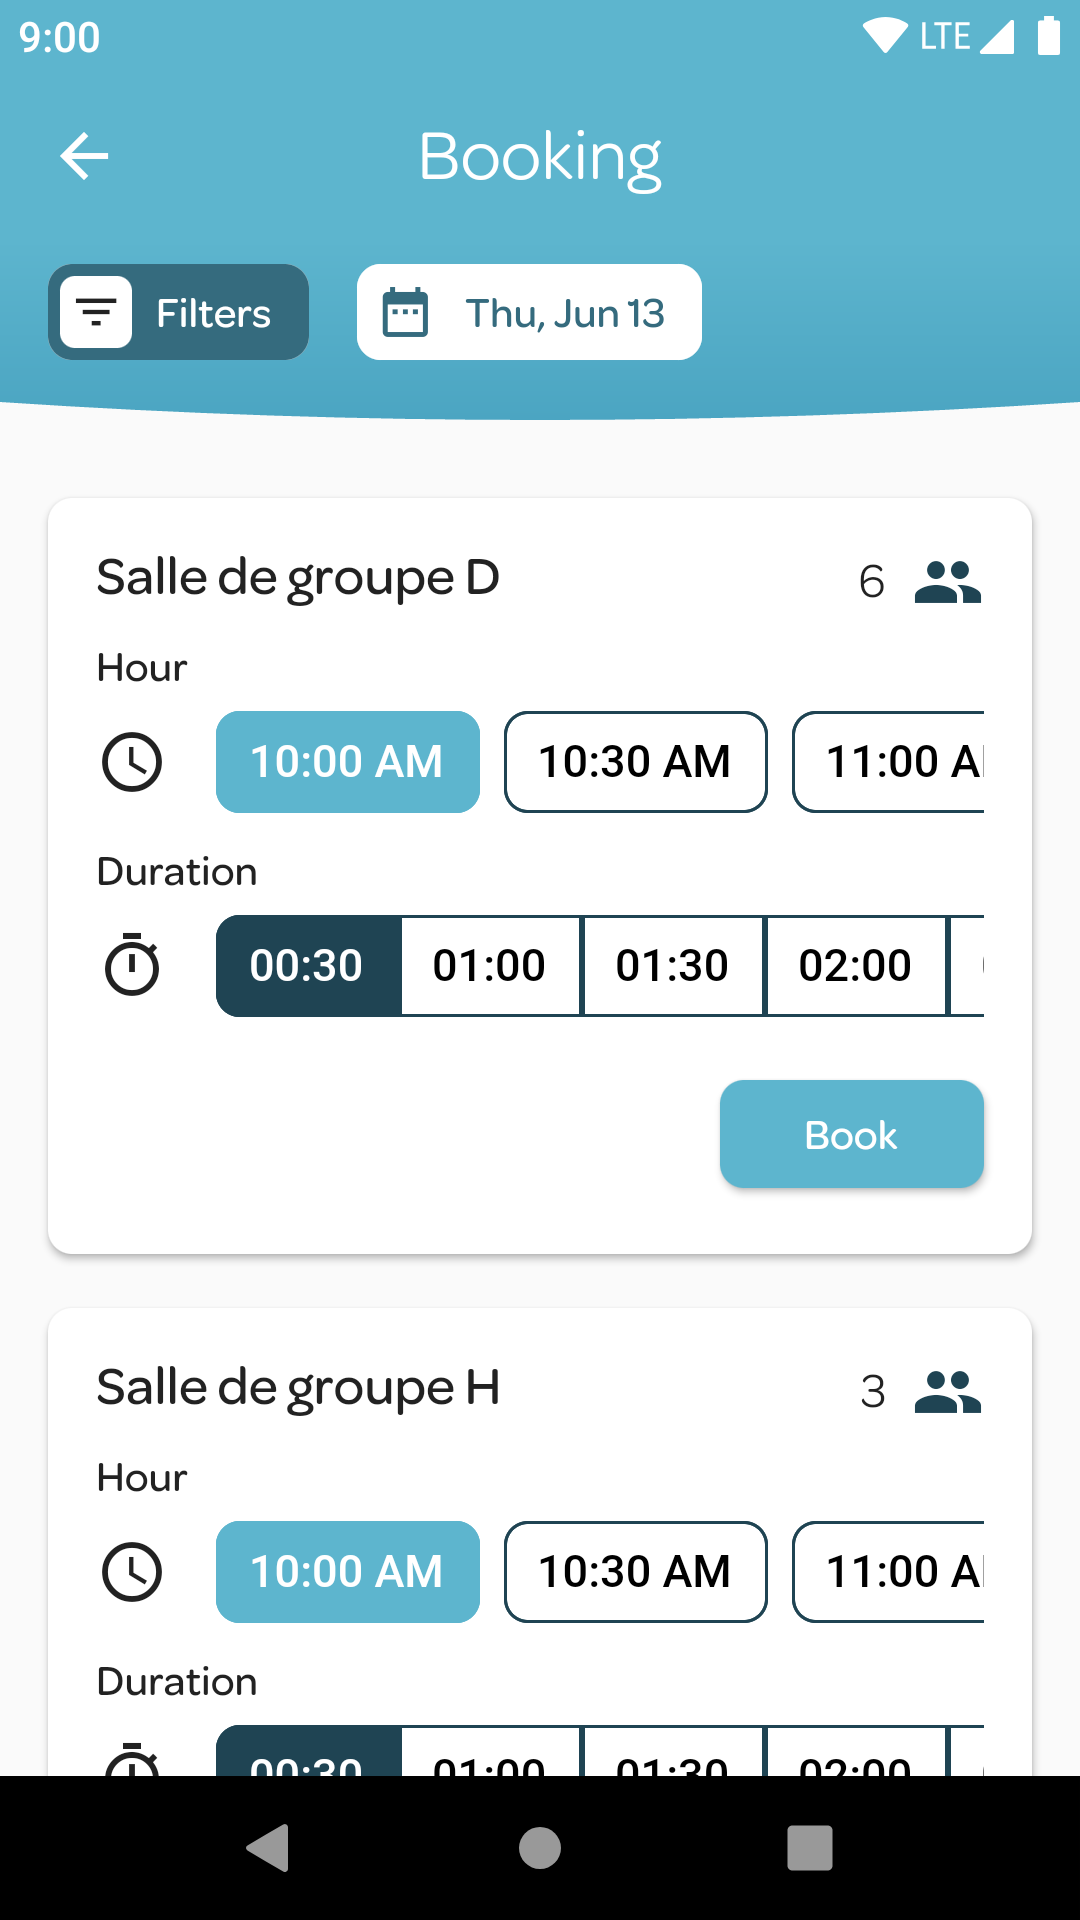Select 10:30 AM for Salle de groupe H

coord(635,1572)
